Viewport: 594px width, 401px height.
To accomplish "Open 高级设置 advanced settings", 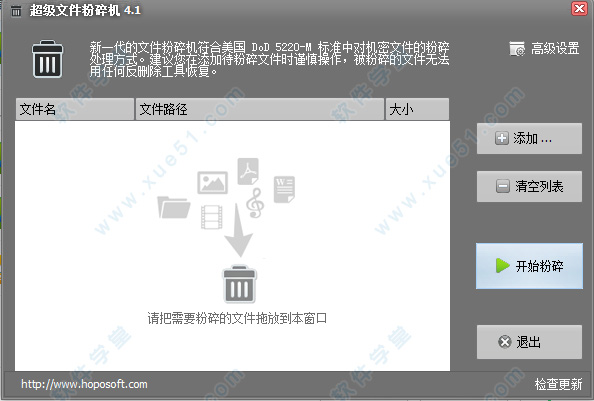I will 544,48.
